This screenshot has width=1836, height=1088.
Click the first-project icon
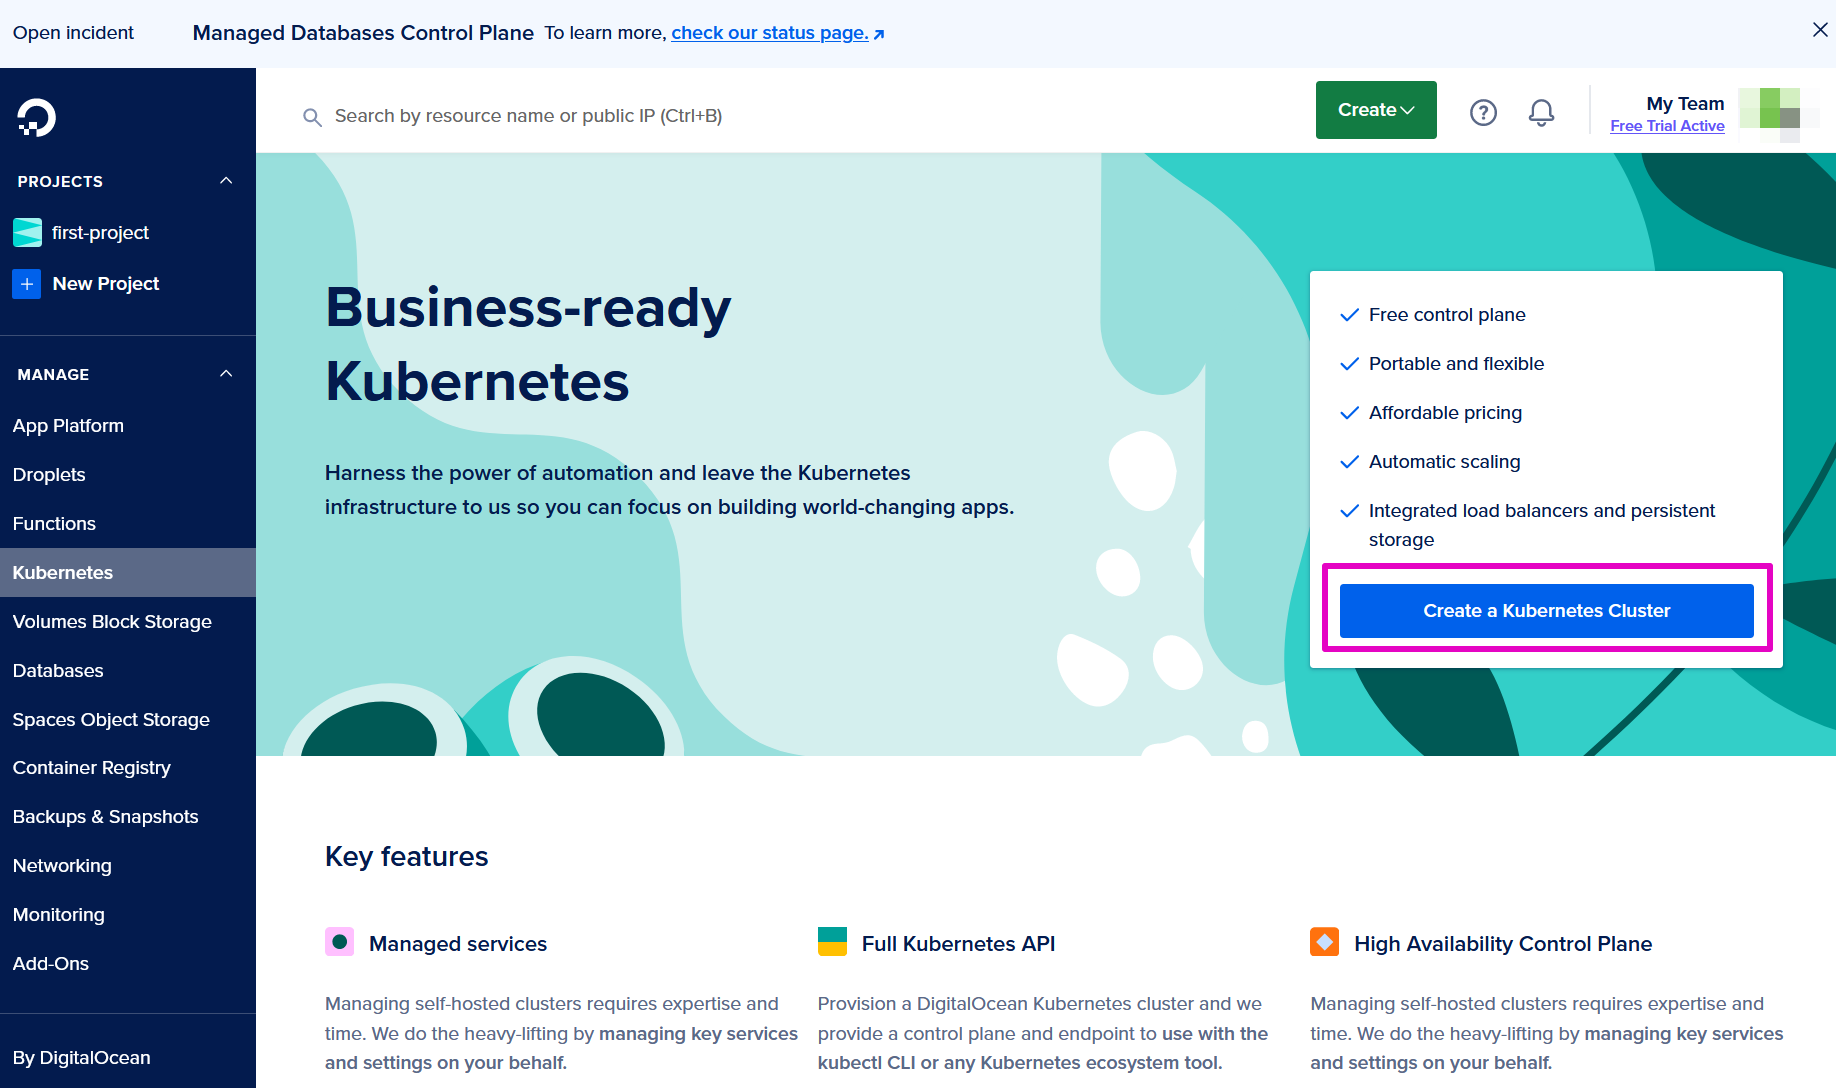click(x=27, y=232)
